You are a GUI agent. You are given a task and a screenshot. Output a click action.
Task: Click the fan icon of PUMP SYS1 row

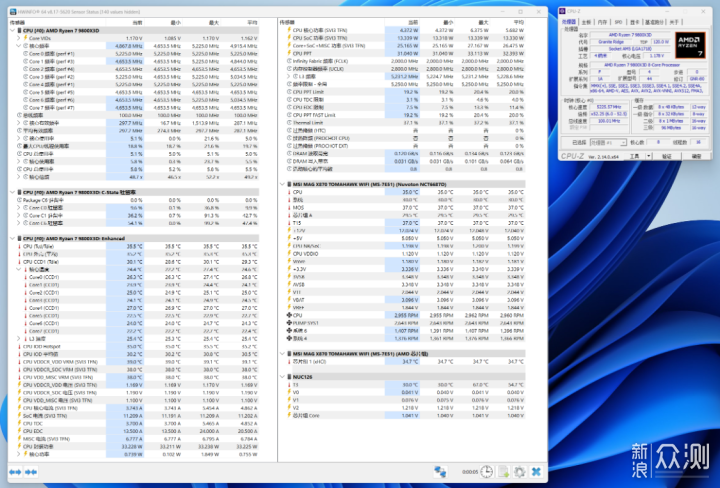tap(289, 323)
